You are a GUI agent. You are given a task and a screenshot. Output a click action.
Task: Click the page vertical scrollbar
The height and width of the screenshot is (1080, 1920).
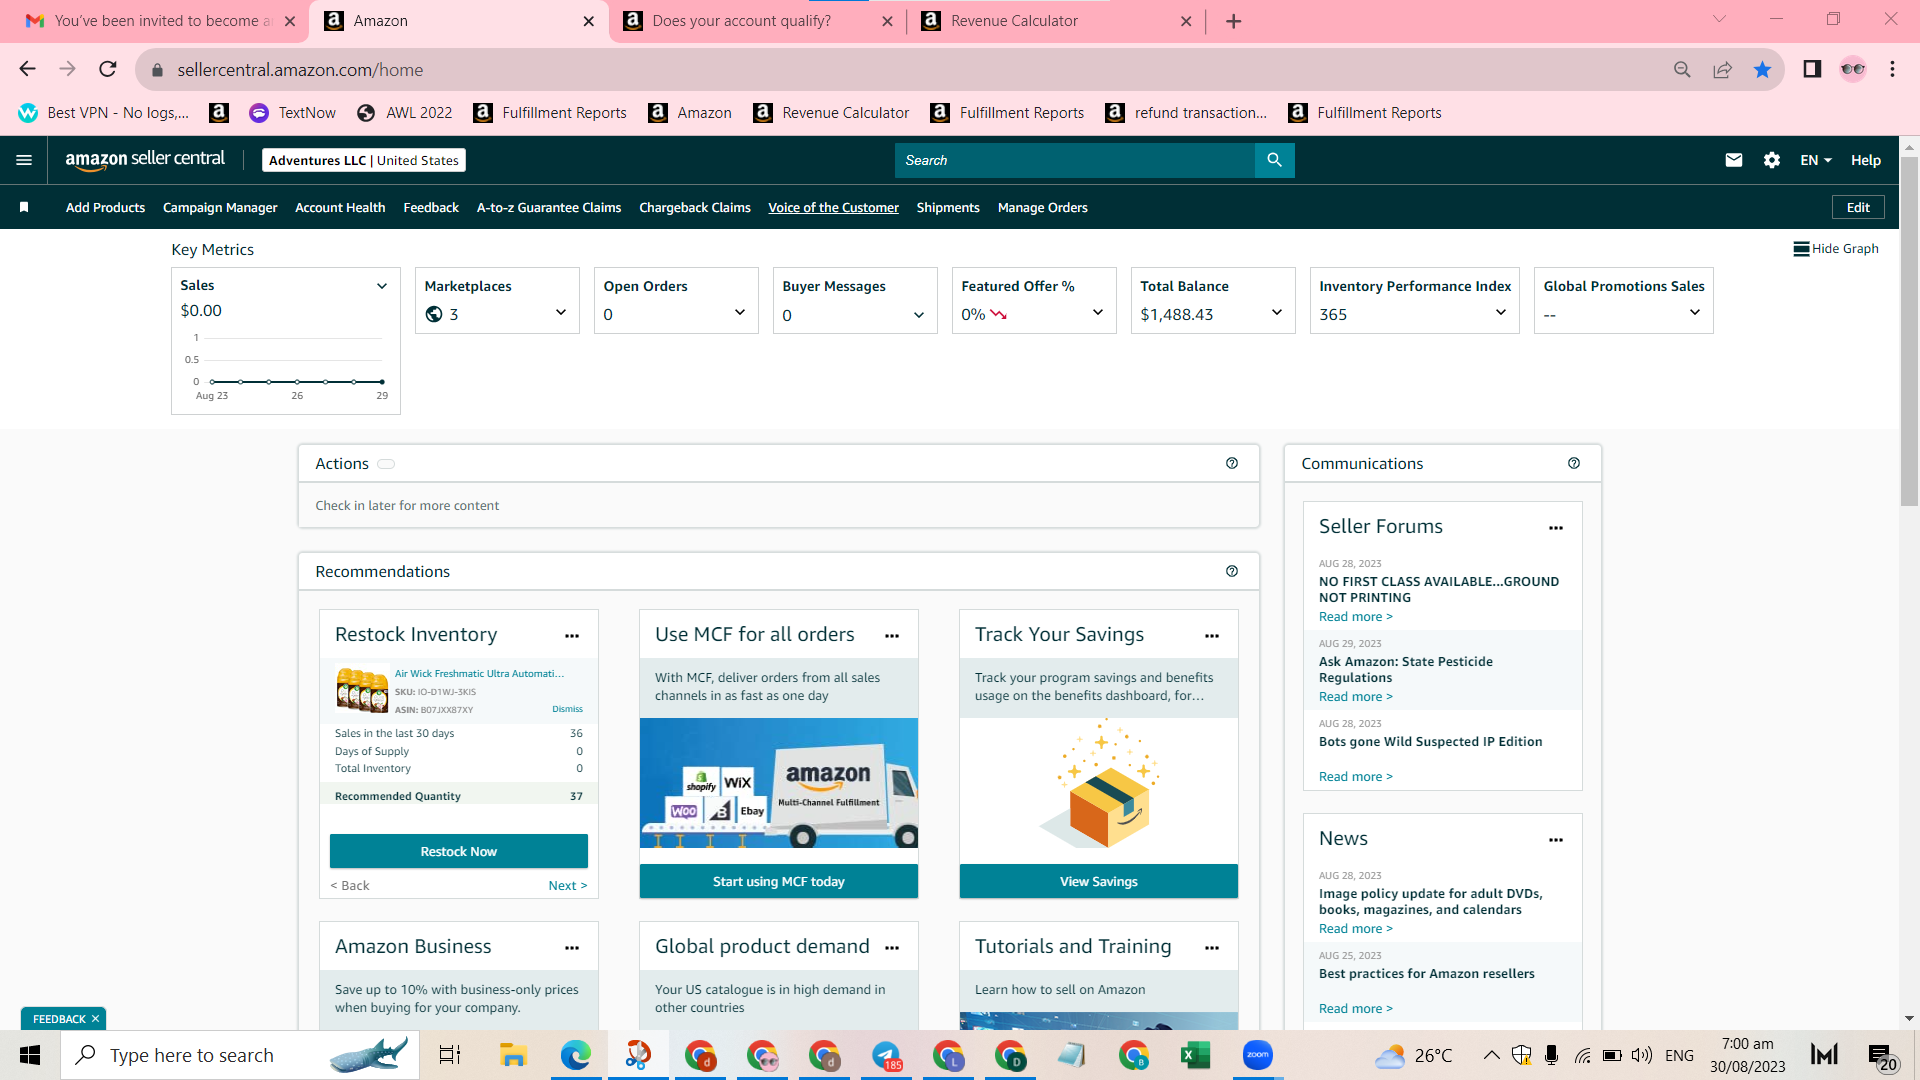(1909, 330)
